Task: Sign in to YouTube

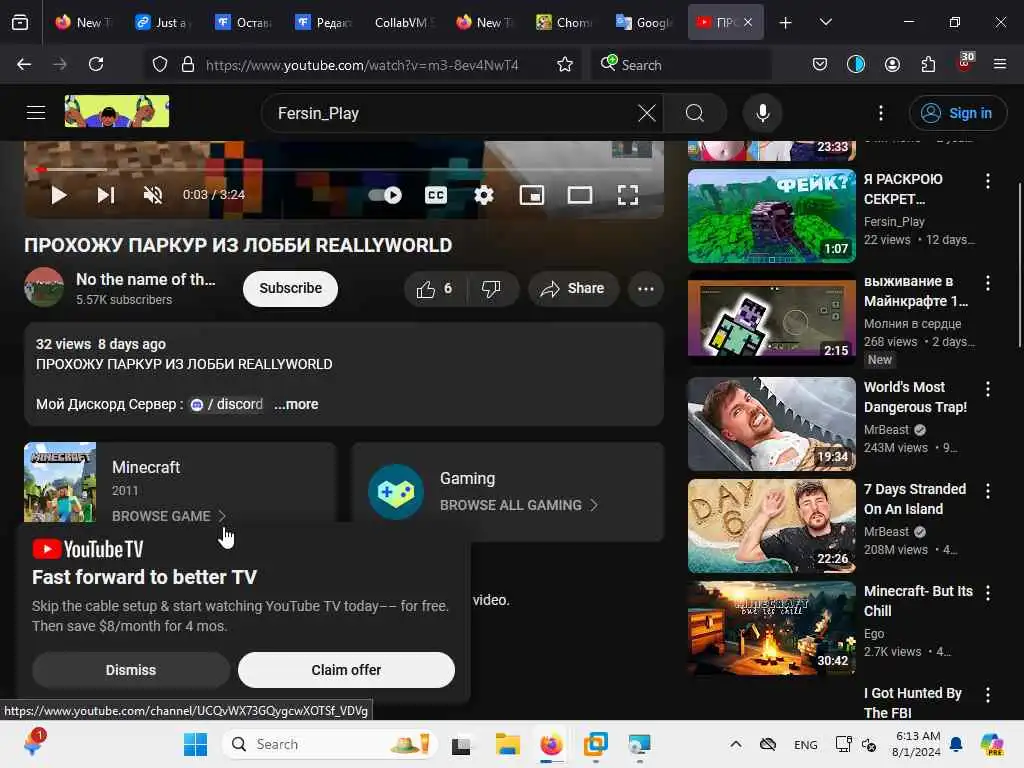Action: click(x=957, y=113)
